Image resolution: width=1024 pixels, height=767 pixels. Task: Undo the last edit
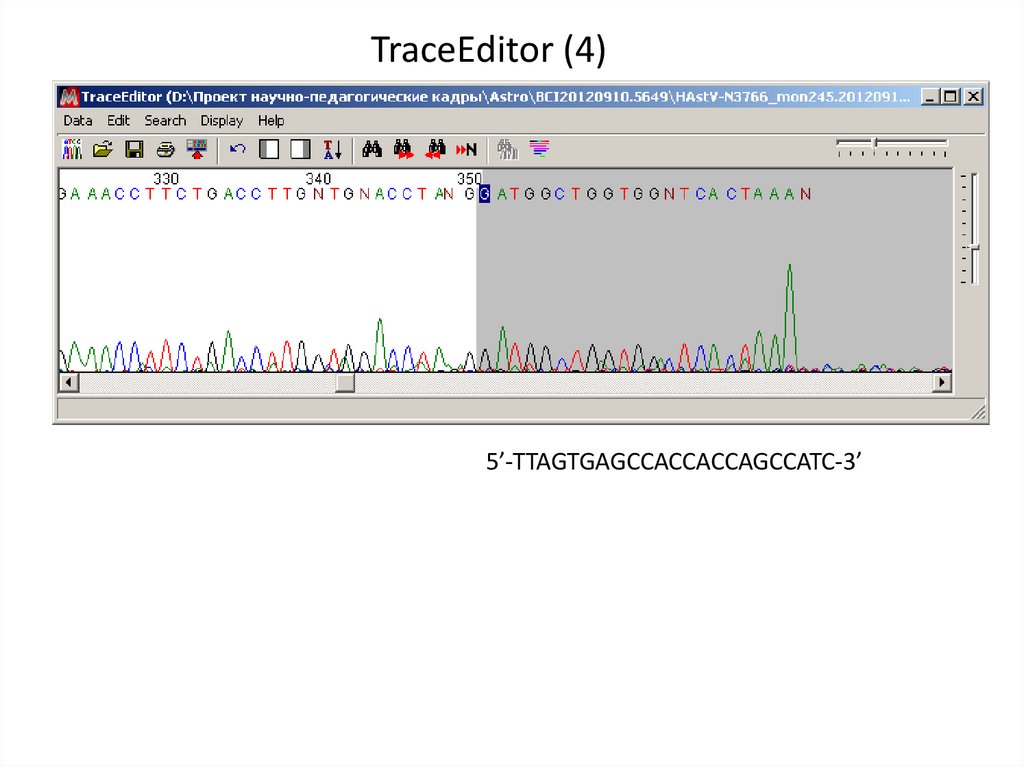click(x=238, y=150)
